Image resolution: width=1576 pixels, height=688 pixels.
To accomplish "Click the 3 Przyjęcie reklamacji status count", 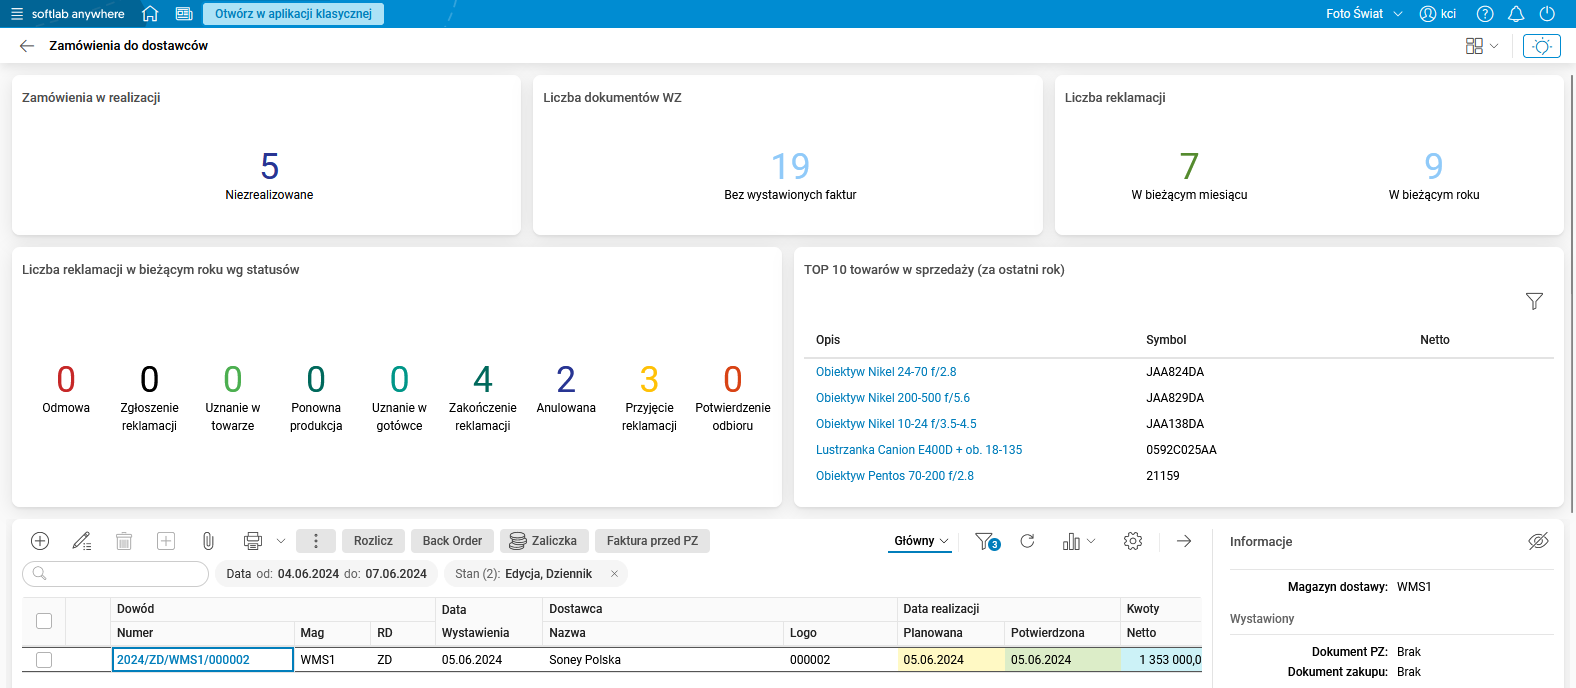I will (x=649, y=380).
